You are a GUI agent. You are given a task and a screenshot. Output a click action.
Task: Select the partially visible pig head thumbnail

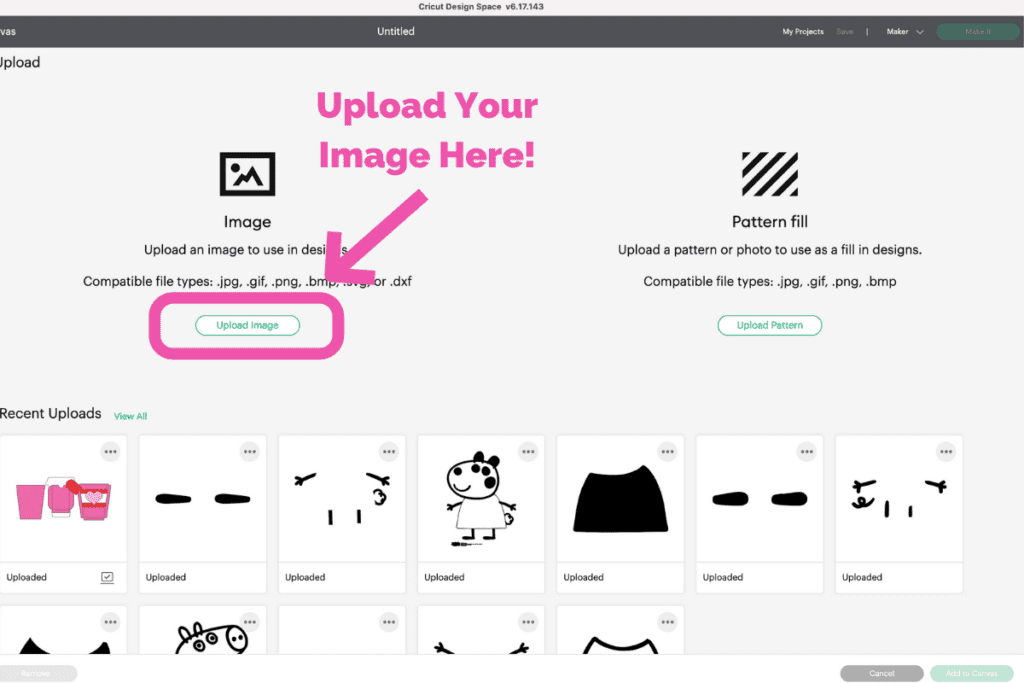point(202,631)
